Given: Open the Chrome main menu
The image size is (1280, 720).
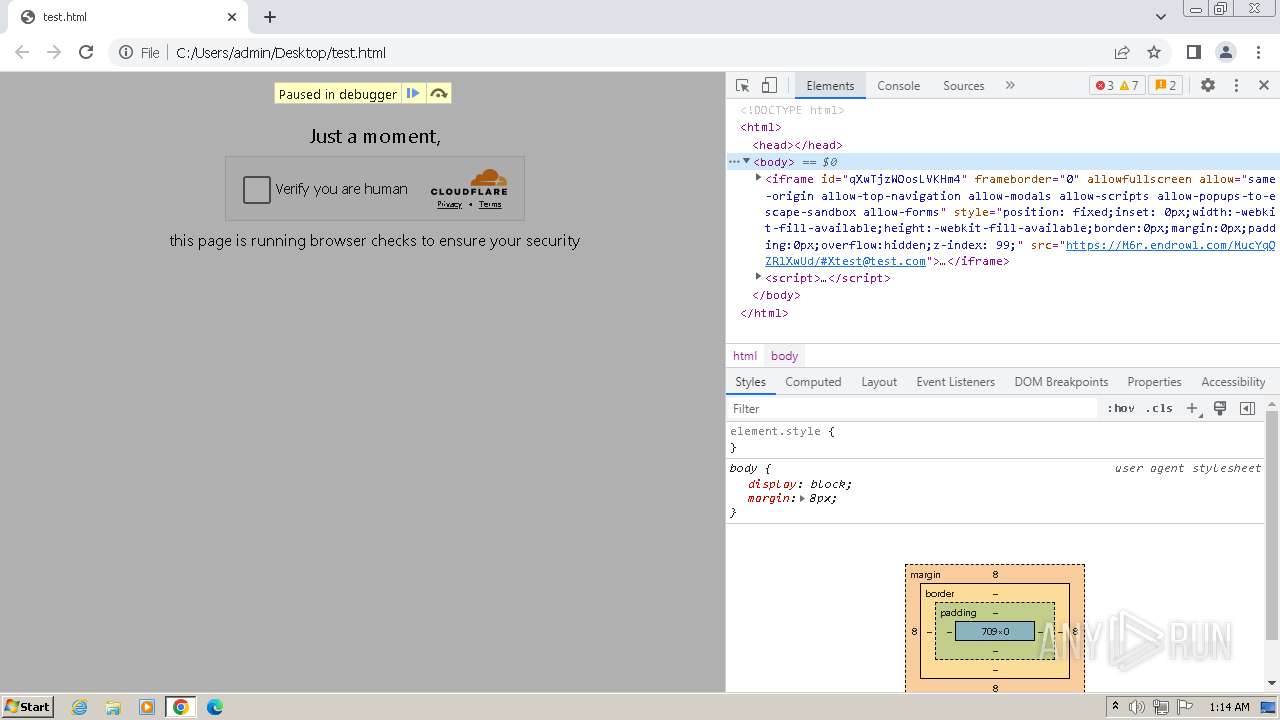Looking at the screenshot, I should point(1258,52).
